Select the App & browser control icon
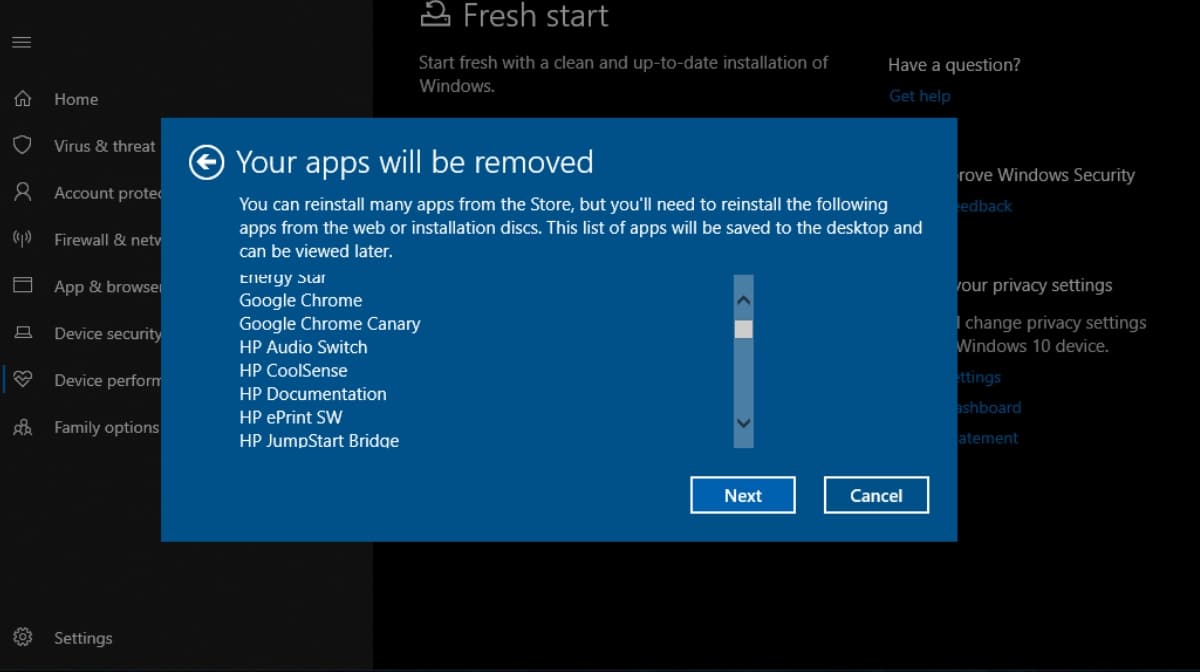The image size is (1200, 672). (24, 286)
